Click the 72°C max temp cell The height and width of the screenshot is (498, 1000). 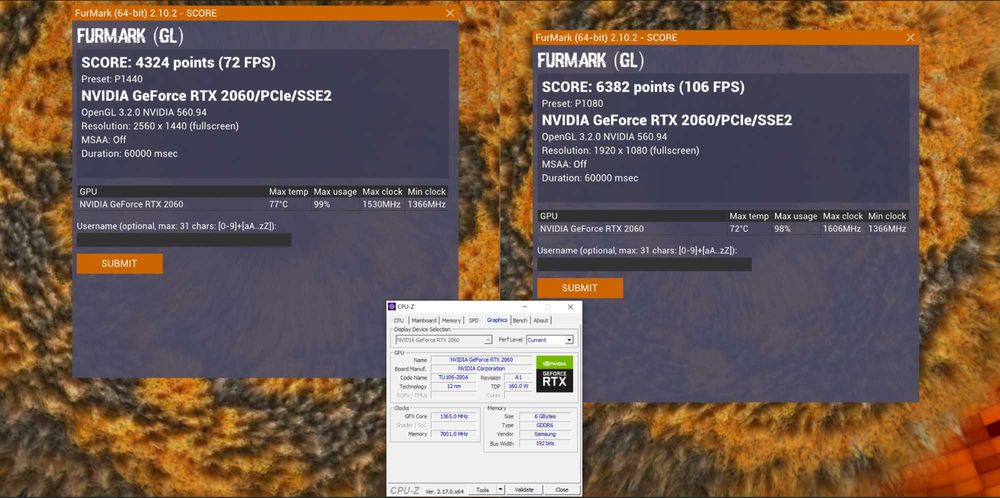pyautogui.click(x=740, y=228)
